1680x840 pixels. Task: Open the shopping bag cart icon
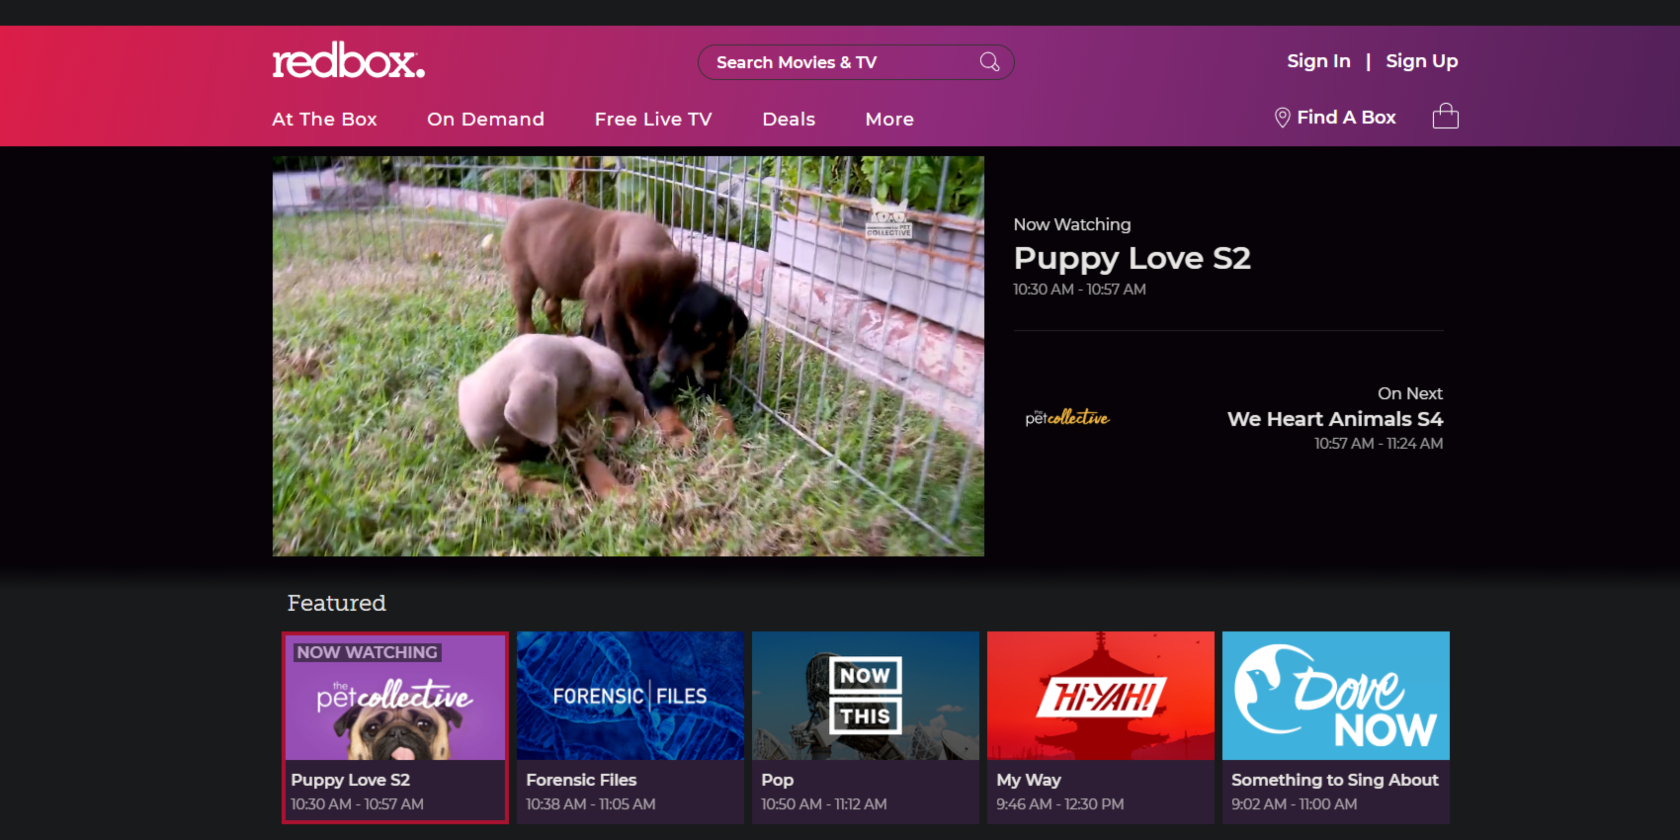coord(1445,117)
